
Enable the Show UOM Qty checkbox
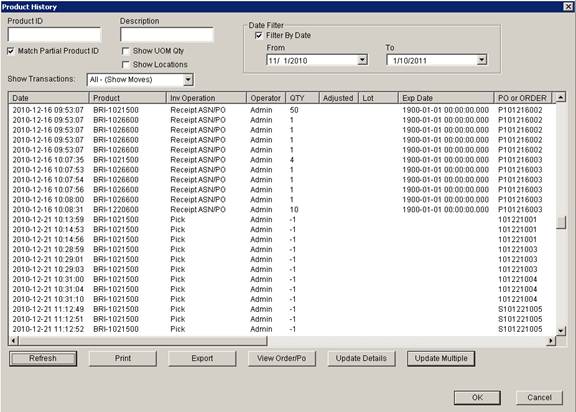coord(126,51)
